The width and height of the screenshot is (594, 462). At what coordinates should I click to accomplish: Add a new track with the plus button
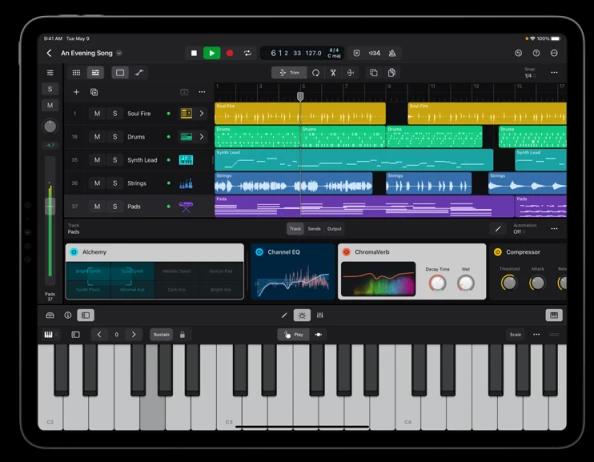tap(76, 92)
